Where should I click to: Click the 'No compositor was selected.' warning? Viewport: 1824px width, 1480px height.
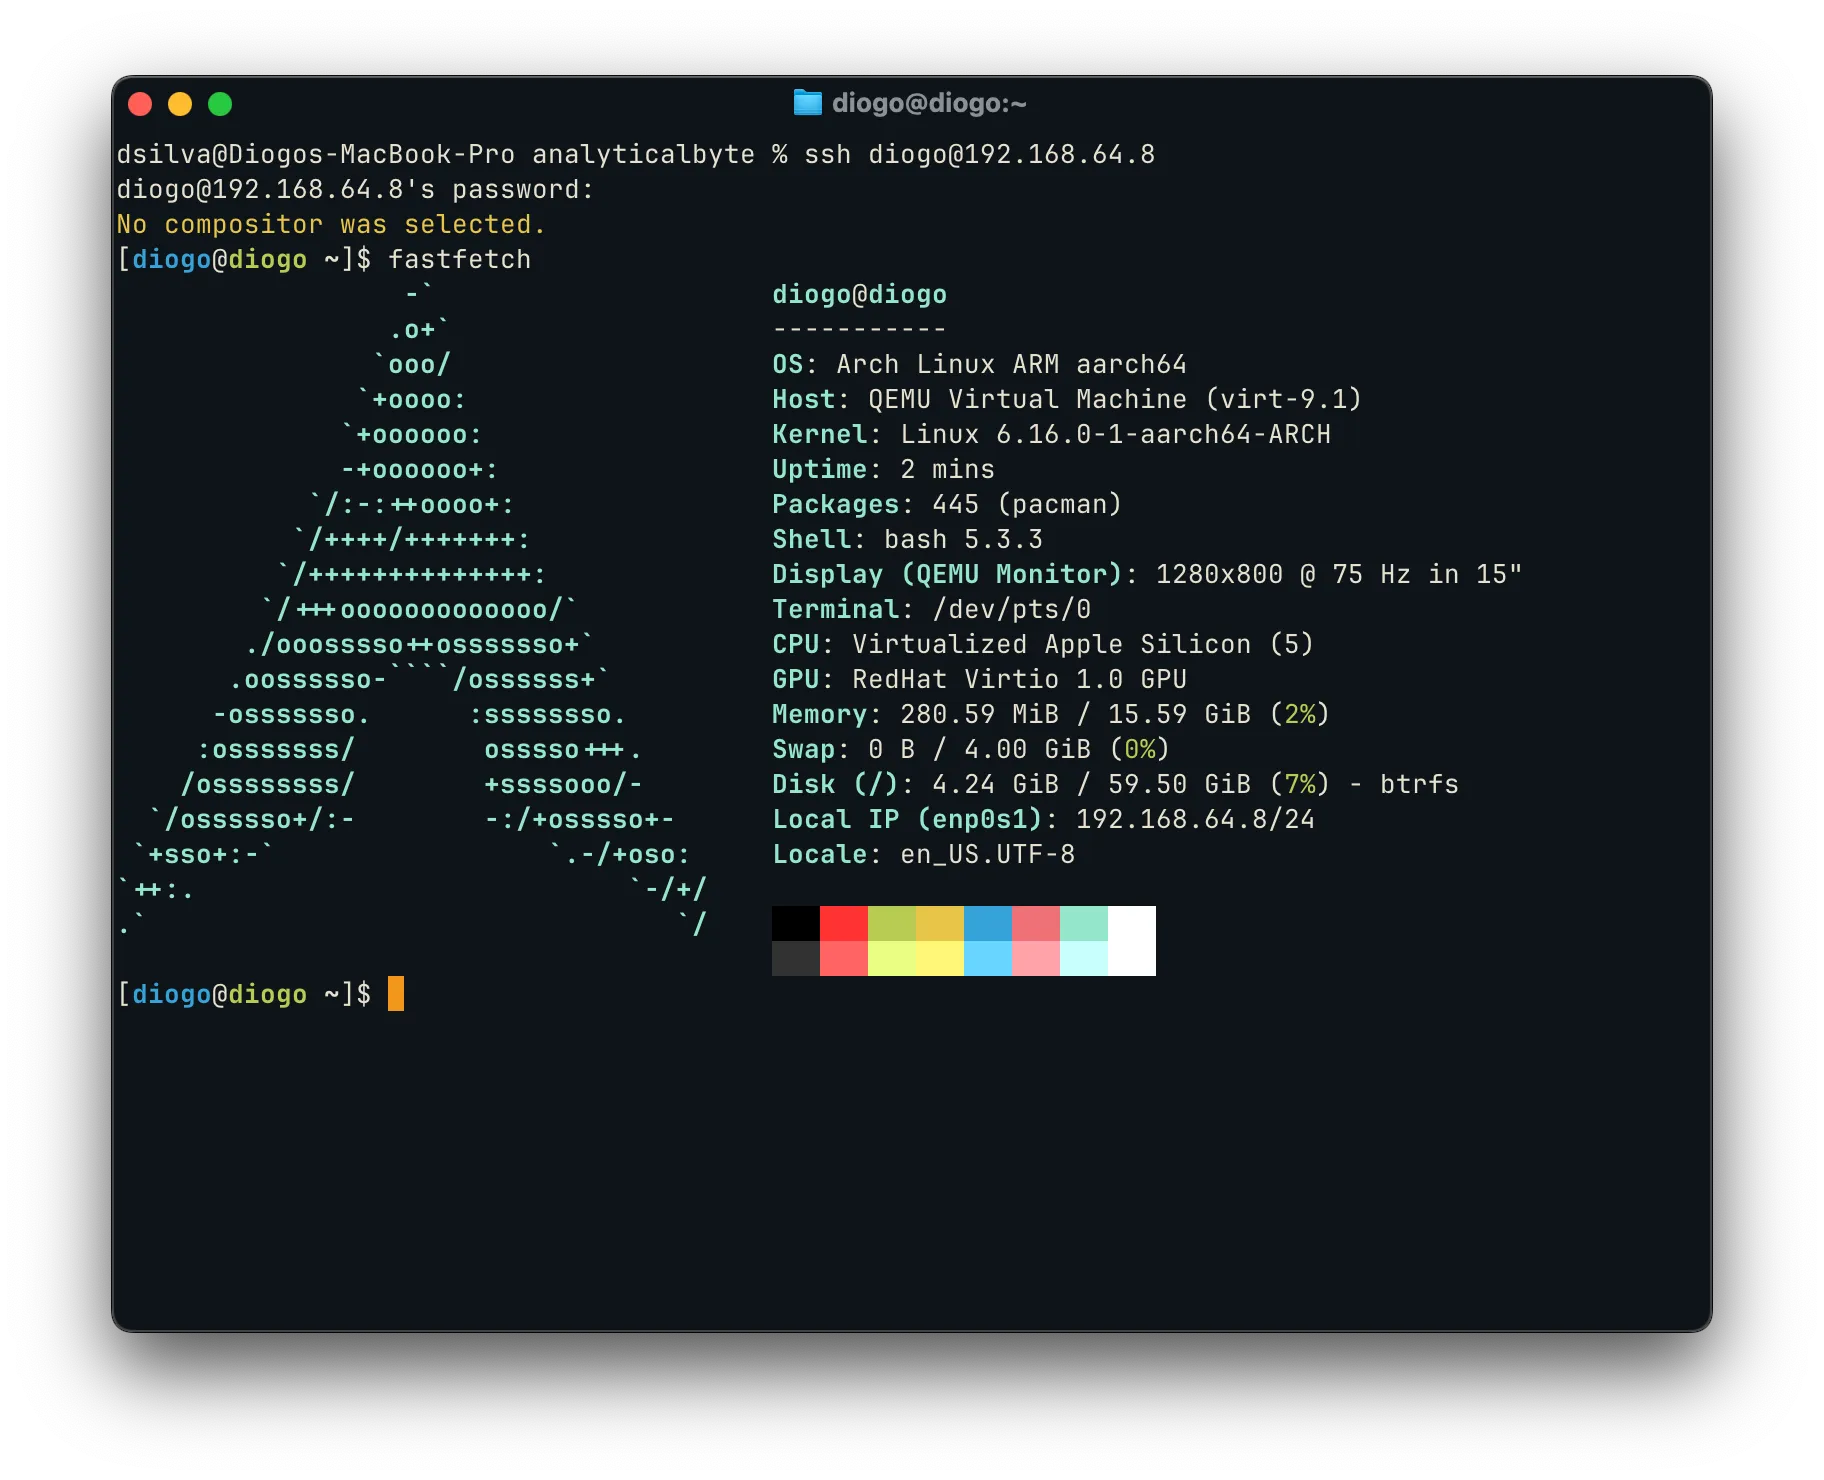[x=331, y=225]
